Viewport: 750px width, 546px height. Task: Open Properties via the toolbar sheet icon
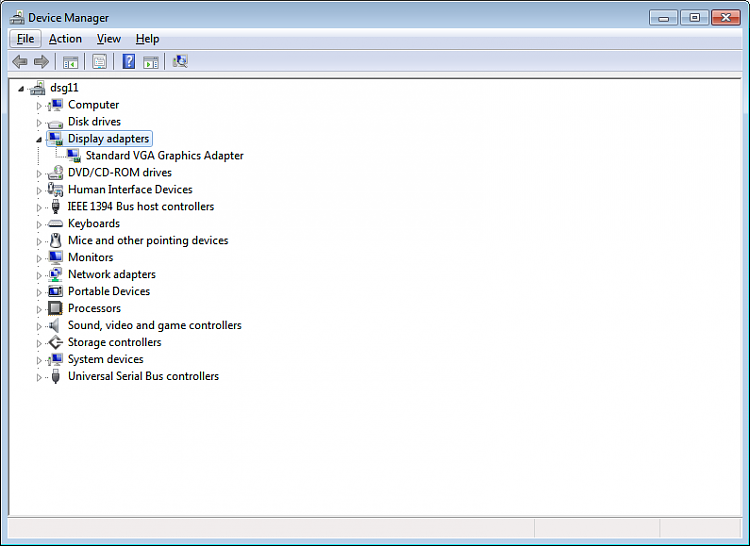[x=99, y=62]
